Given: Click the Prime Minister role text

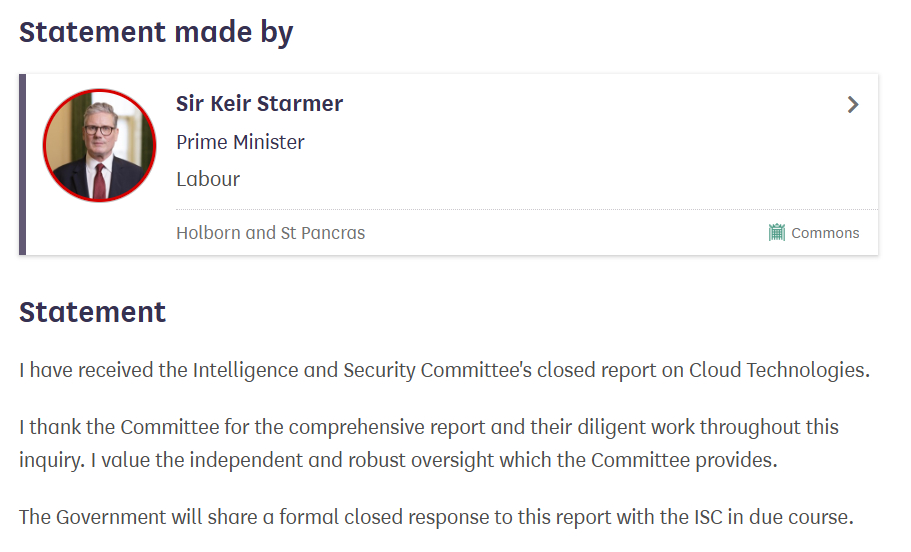Looking at the screenshot, I should pyautogui.click(x=240, y=142).
